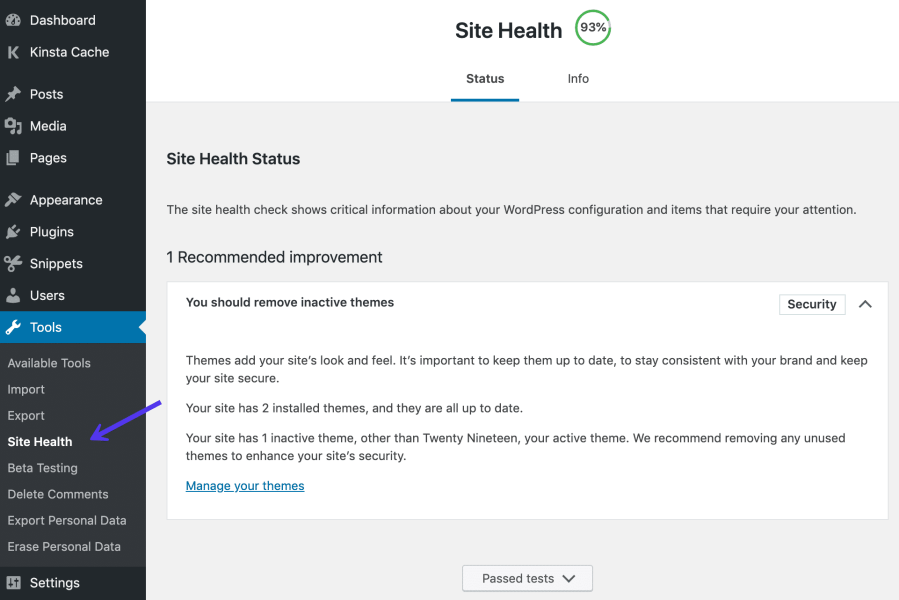
Task: Click the Plugins plug icon
Action: click(x=13, y=232)
